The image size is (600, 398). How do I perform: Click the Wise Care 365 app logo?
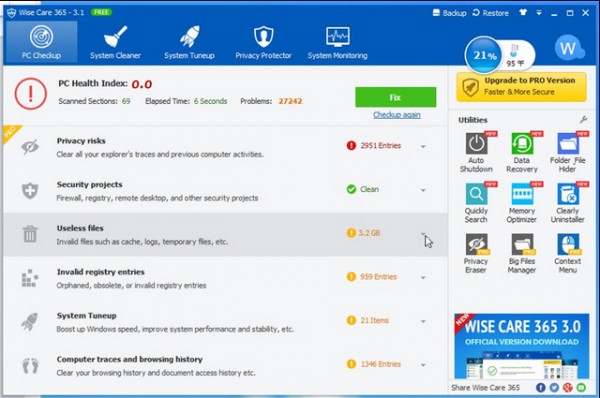pyautogui.click(x=11, y=13)
